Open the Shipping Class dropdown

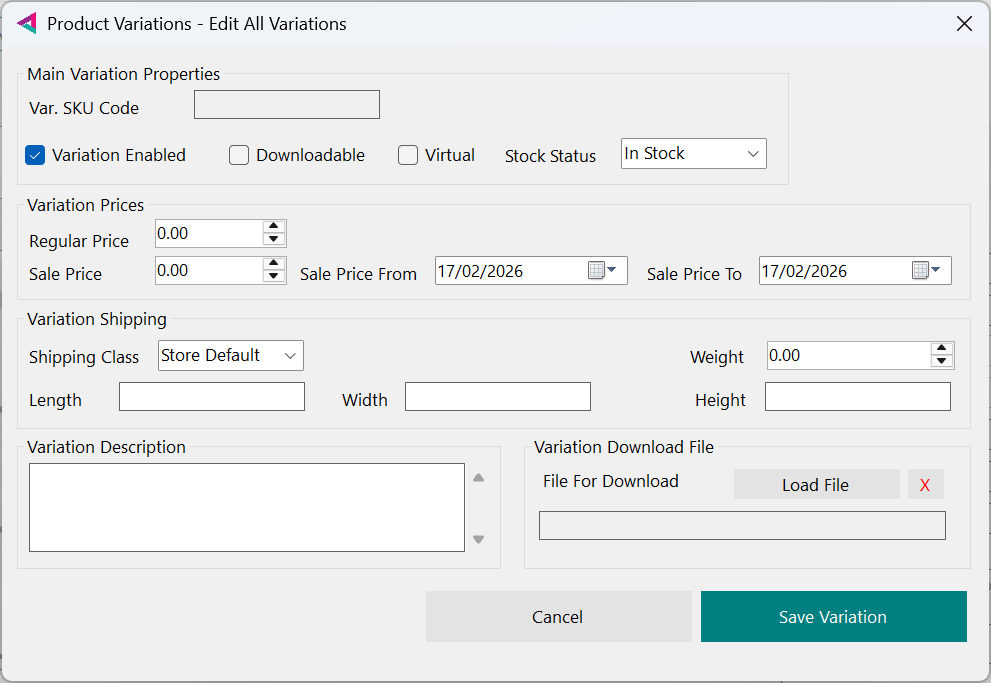pyautogui.click(x=230, y=356)
